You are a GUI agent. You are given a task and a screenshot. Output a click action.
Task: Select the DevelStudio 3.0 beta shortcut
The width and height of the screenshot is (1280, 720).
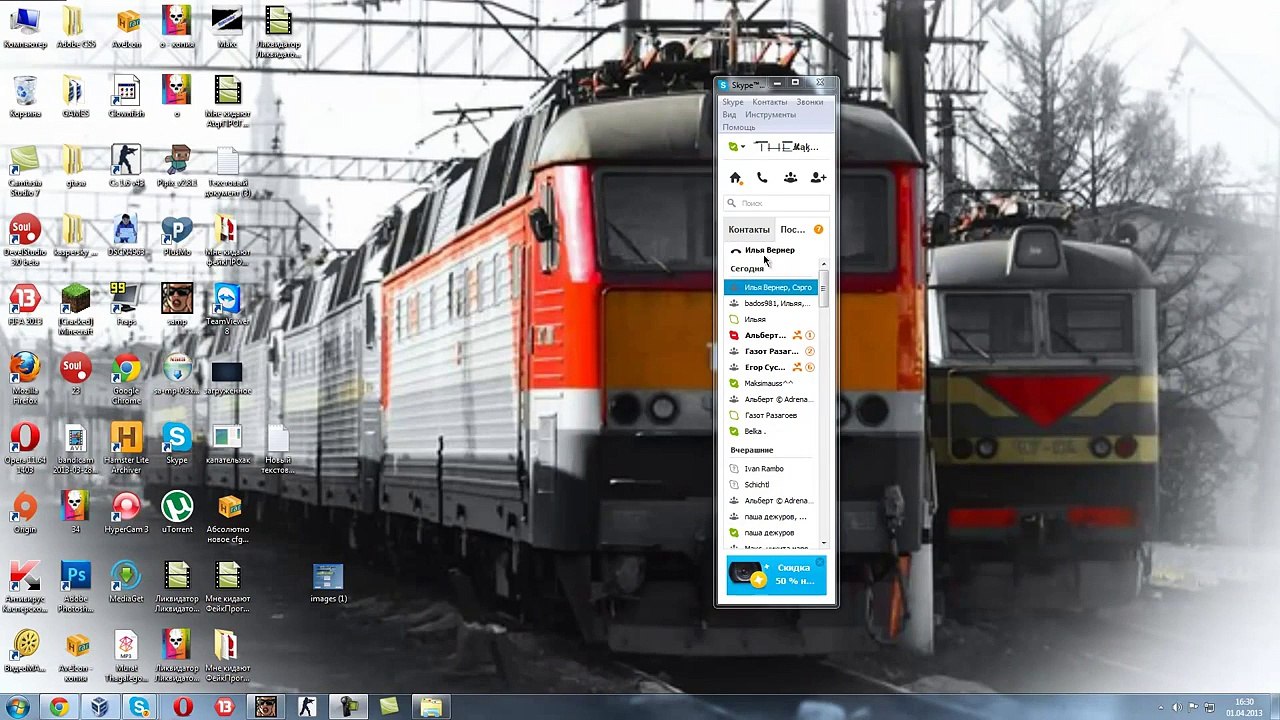(25, 240)
